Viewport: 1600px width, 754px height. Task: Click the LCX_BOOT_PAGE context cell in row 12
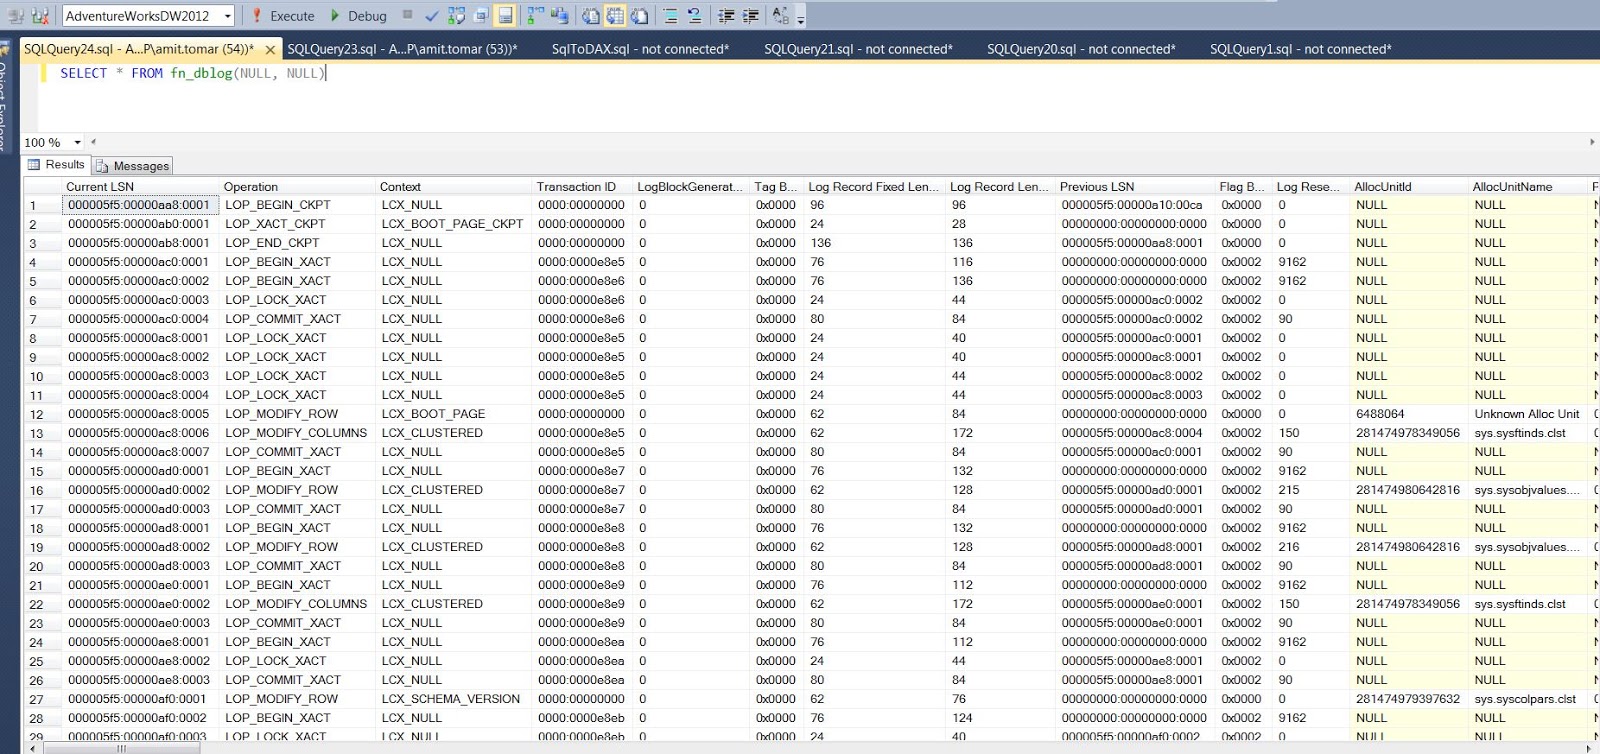coord(453,414)
